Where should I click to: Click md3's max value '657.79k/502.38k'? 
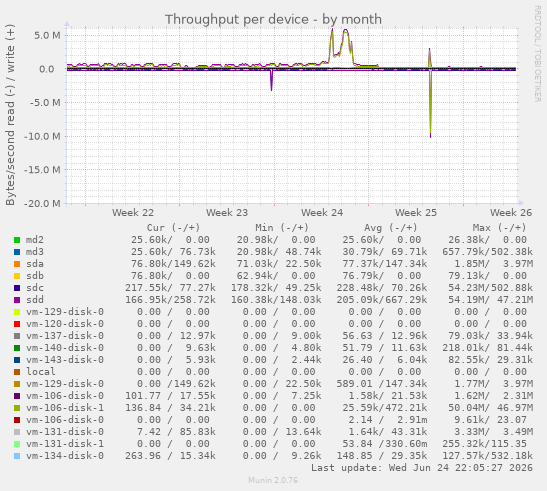coord(487,252)
